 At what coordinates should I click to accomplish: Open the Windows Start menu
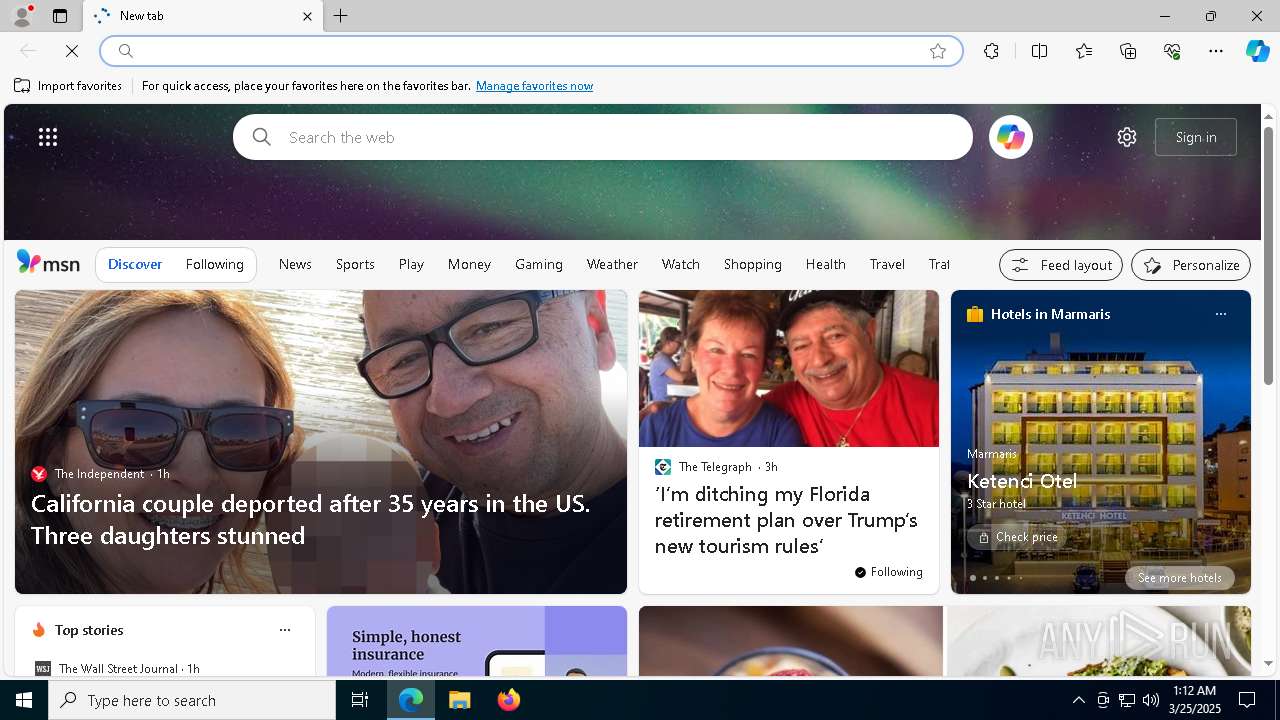24,700
